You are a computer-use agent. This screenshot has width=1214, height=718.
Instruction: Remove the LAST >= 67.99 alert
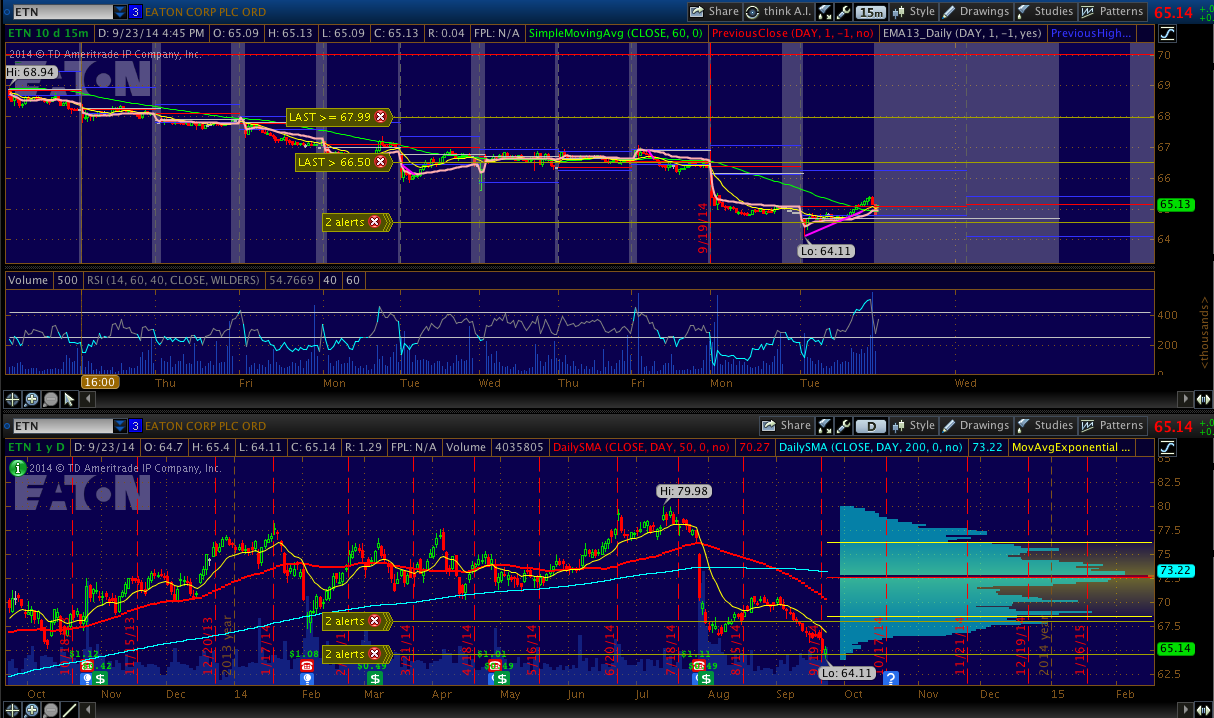coord(380,117)
